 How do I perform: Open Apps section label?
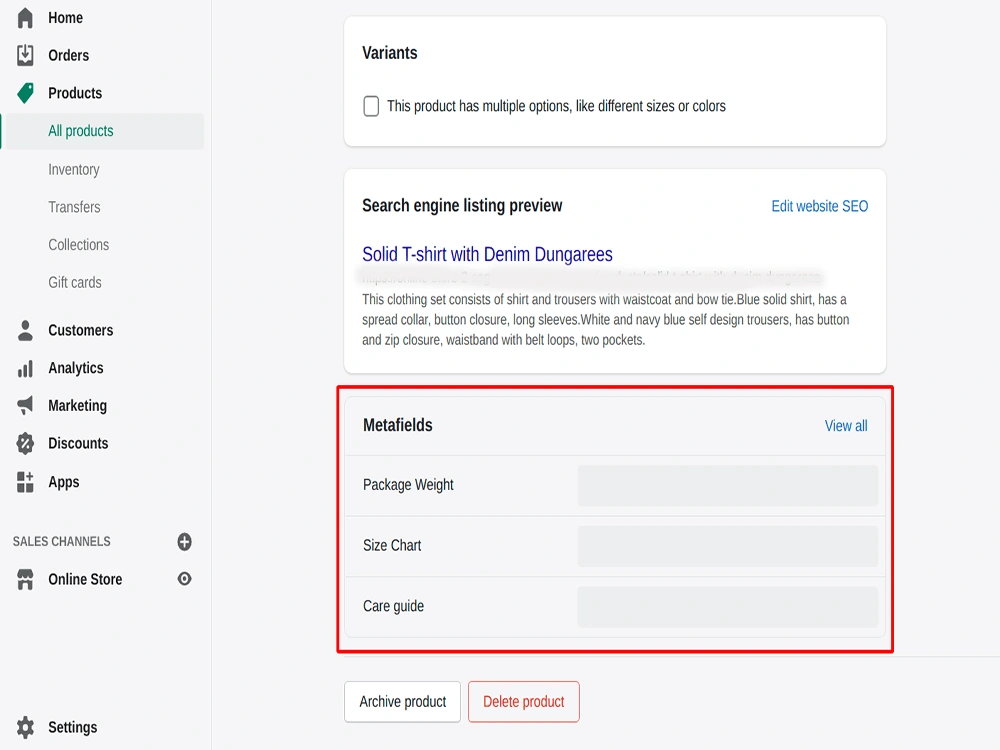tap(64, 482)
